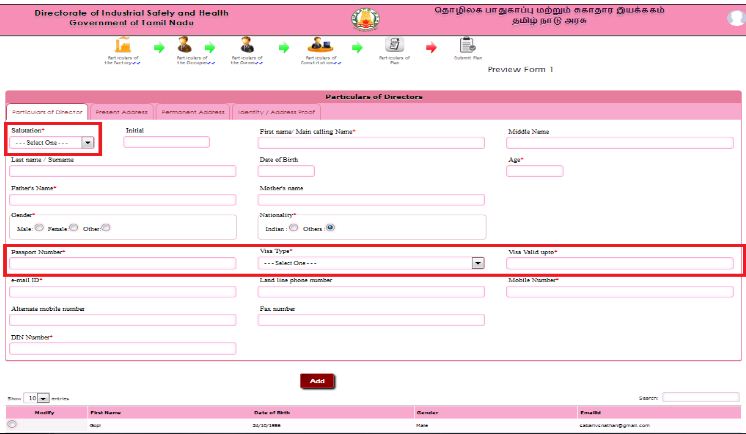Focus the Age field
Viewport: 746px width, 434px height.
(535, 171)
